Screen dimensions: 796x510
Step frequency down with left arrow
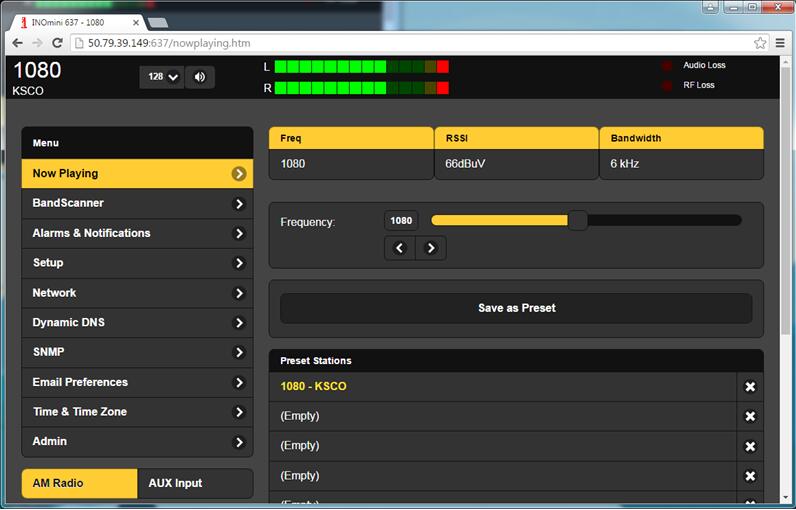click(400, 248)
